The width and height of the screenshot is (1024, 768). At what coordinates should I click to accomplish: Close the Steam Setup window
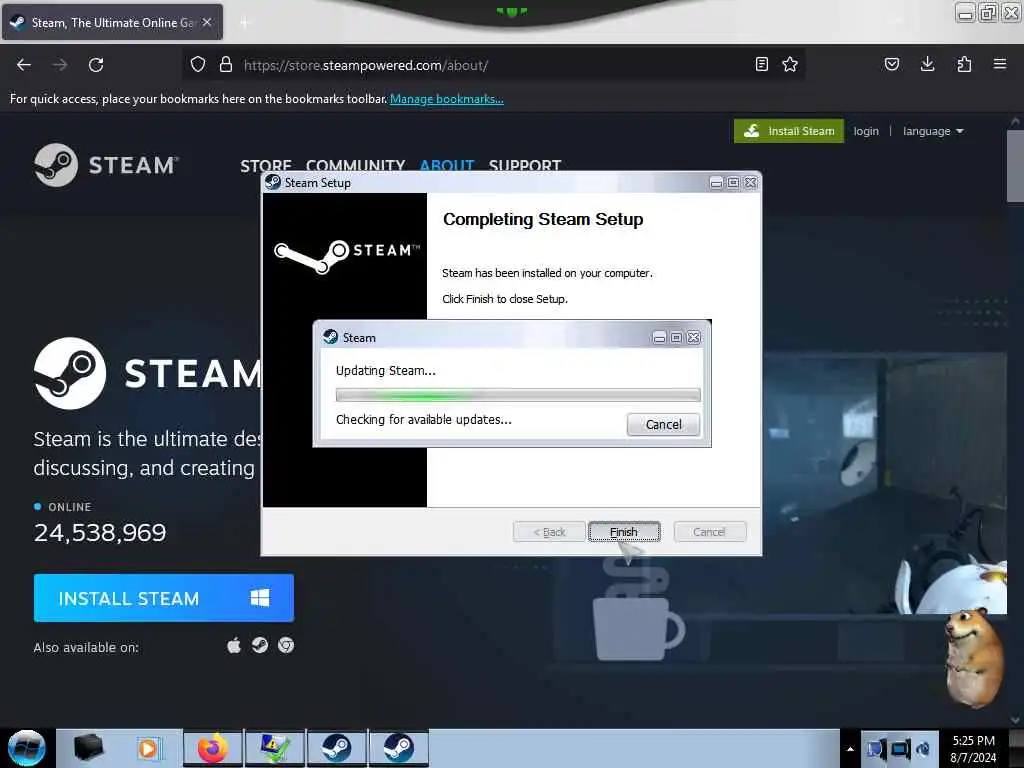(x=751, y=183)
